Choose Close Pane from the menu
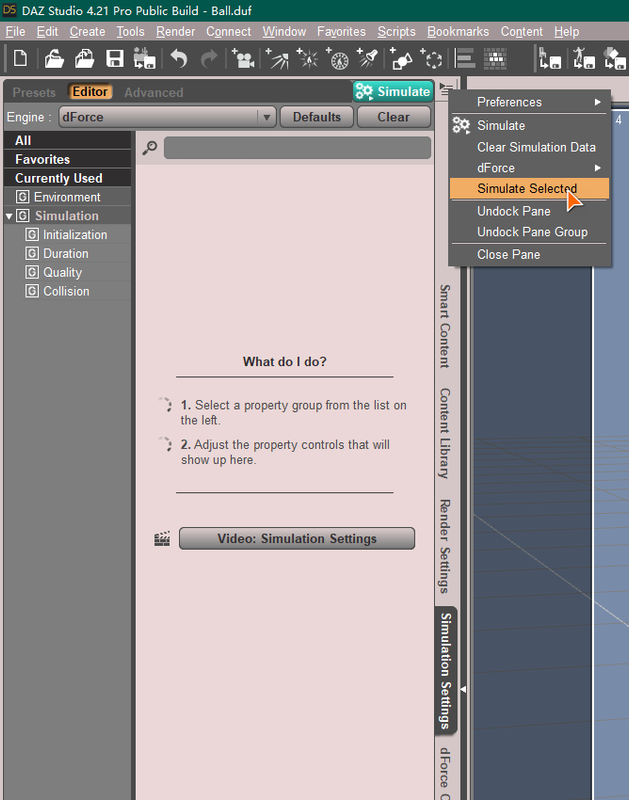The width and height of the screenshot is (629, 800). click(x=530, y=254)
